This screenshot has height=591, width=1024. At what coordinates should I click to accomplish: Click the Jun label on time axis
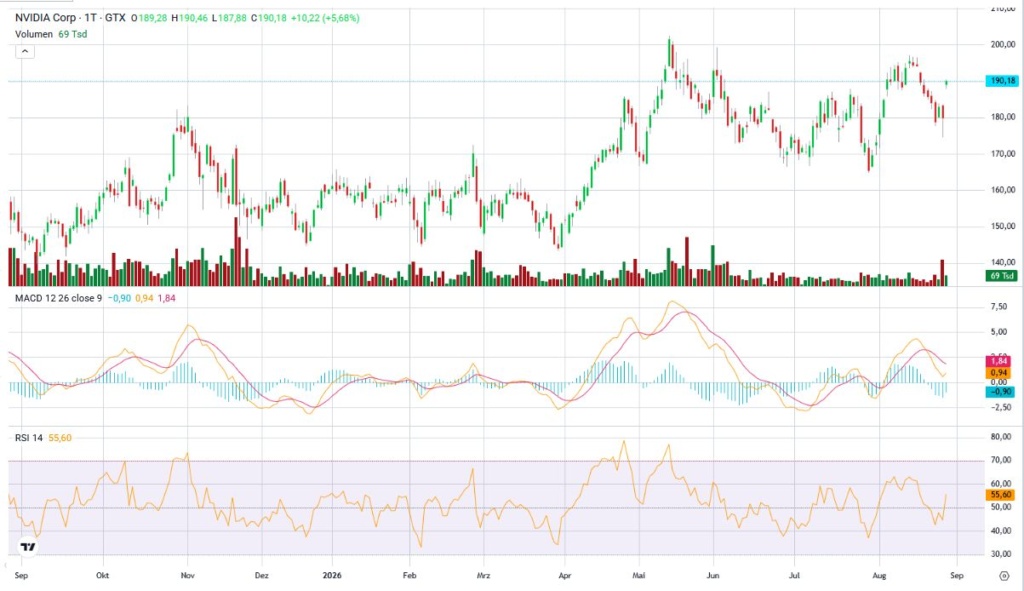[x=713, y=575]
